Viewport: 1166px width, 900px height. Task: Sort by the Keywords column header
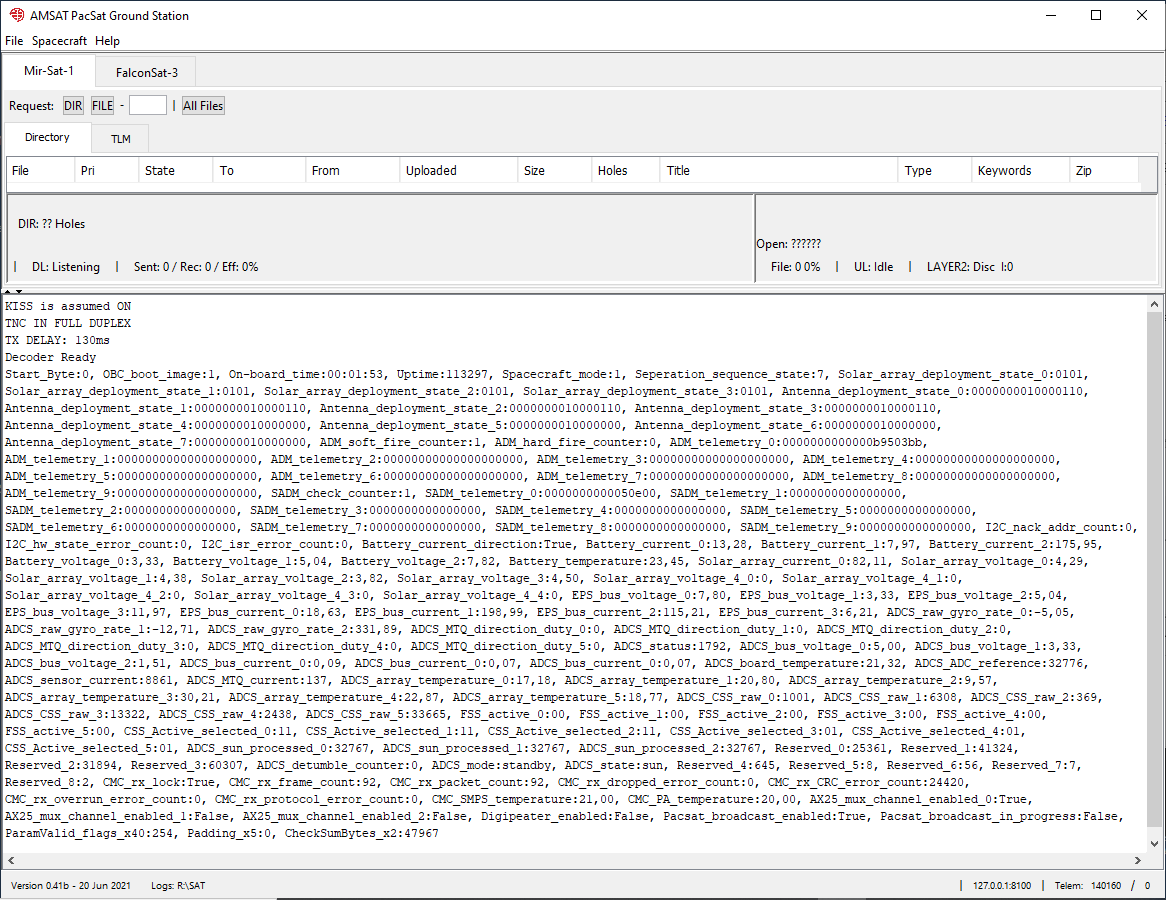[x=1020, y=170]
